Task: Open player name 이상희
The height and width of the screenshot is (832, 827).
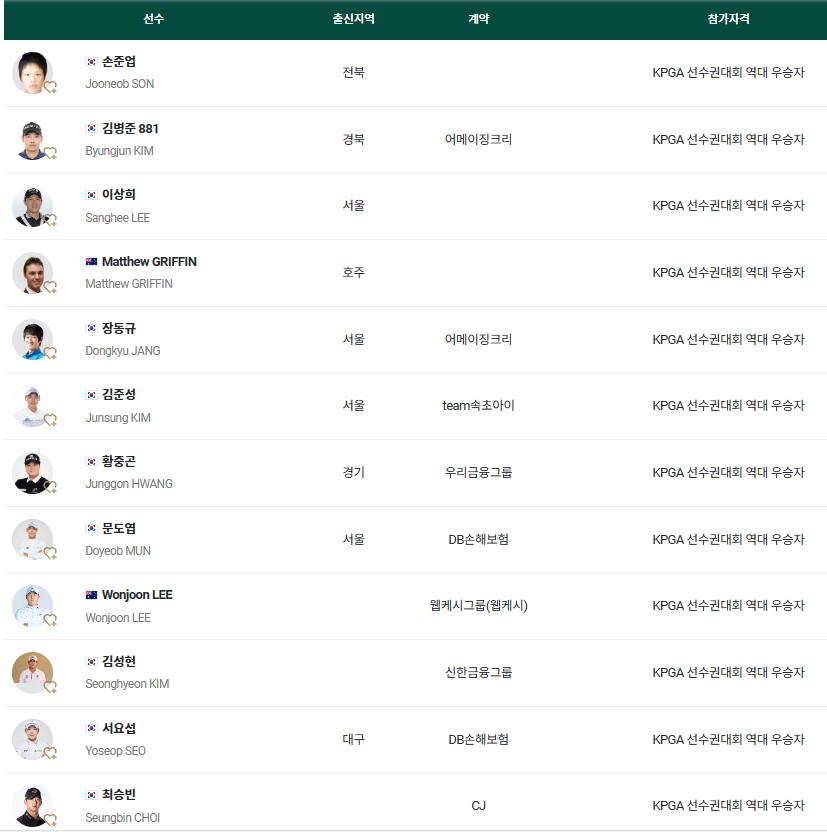Action: point(119,195)
